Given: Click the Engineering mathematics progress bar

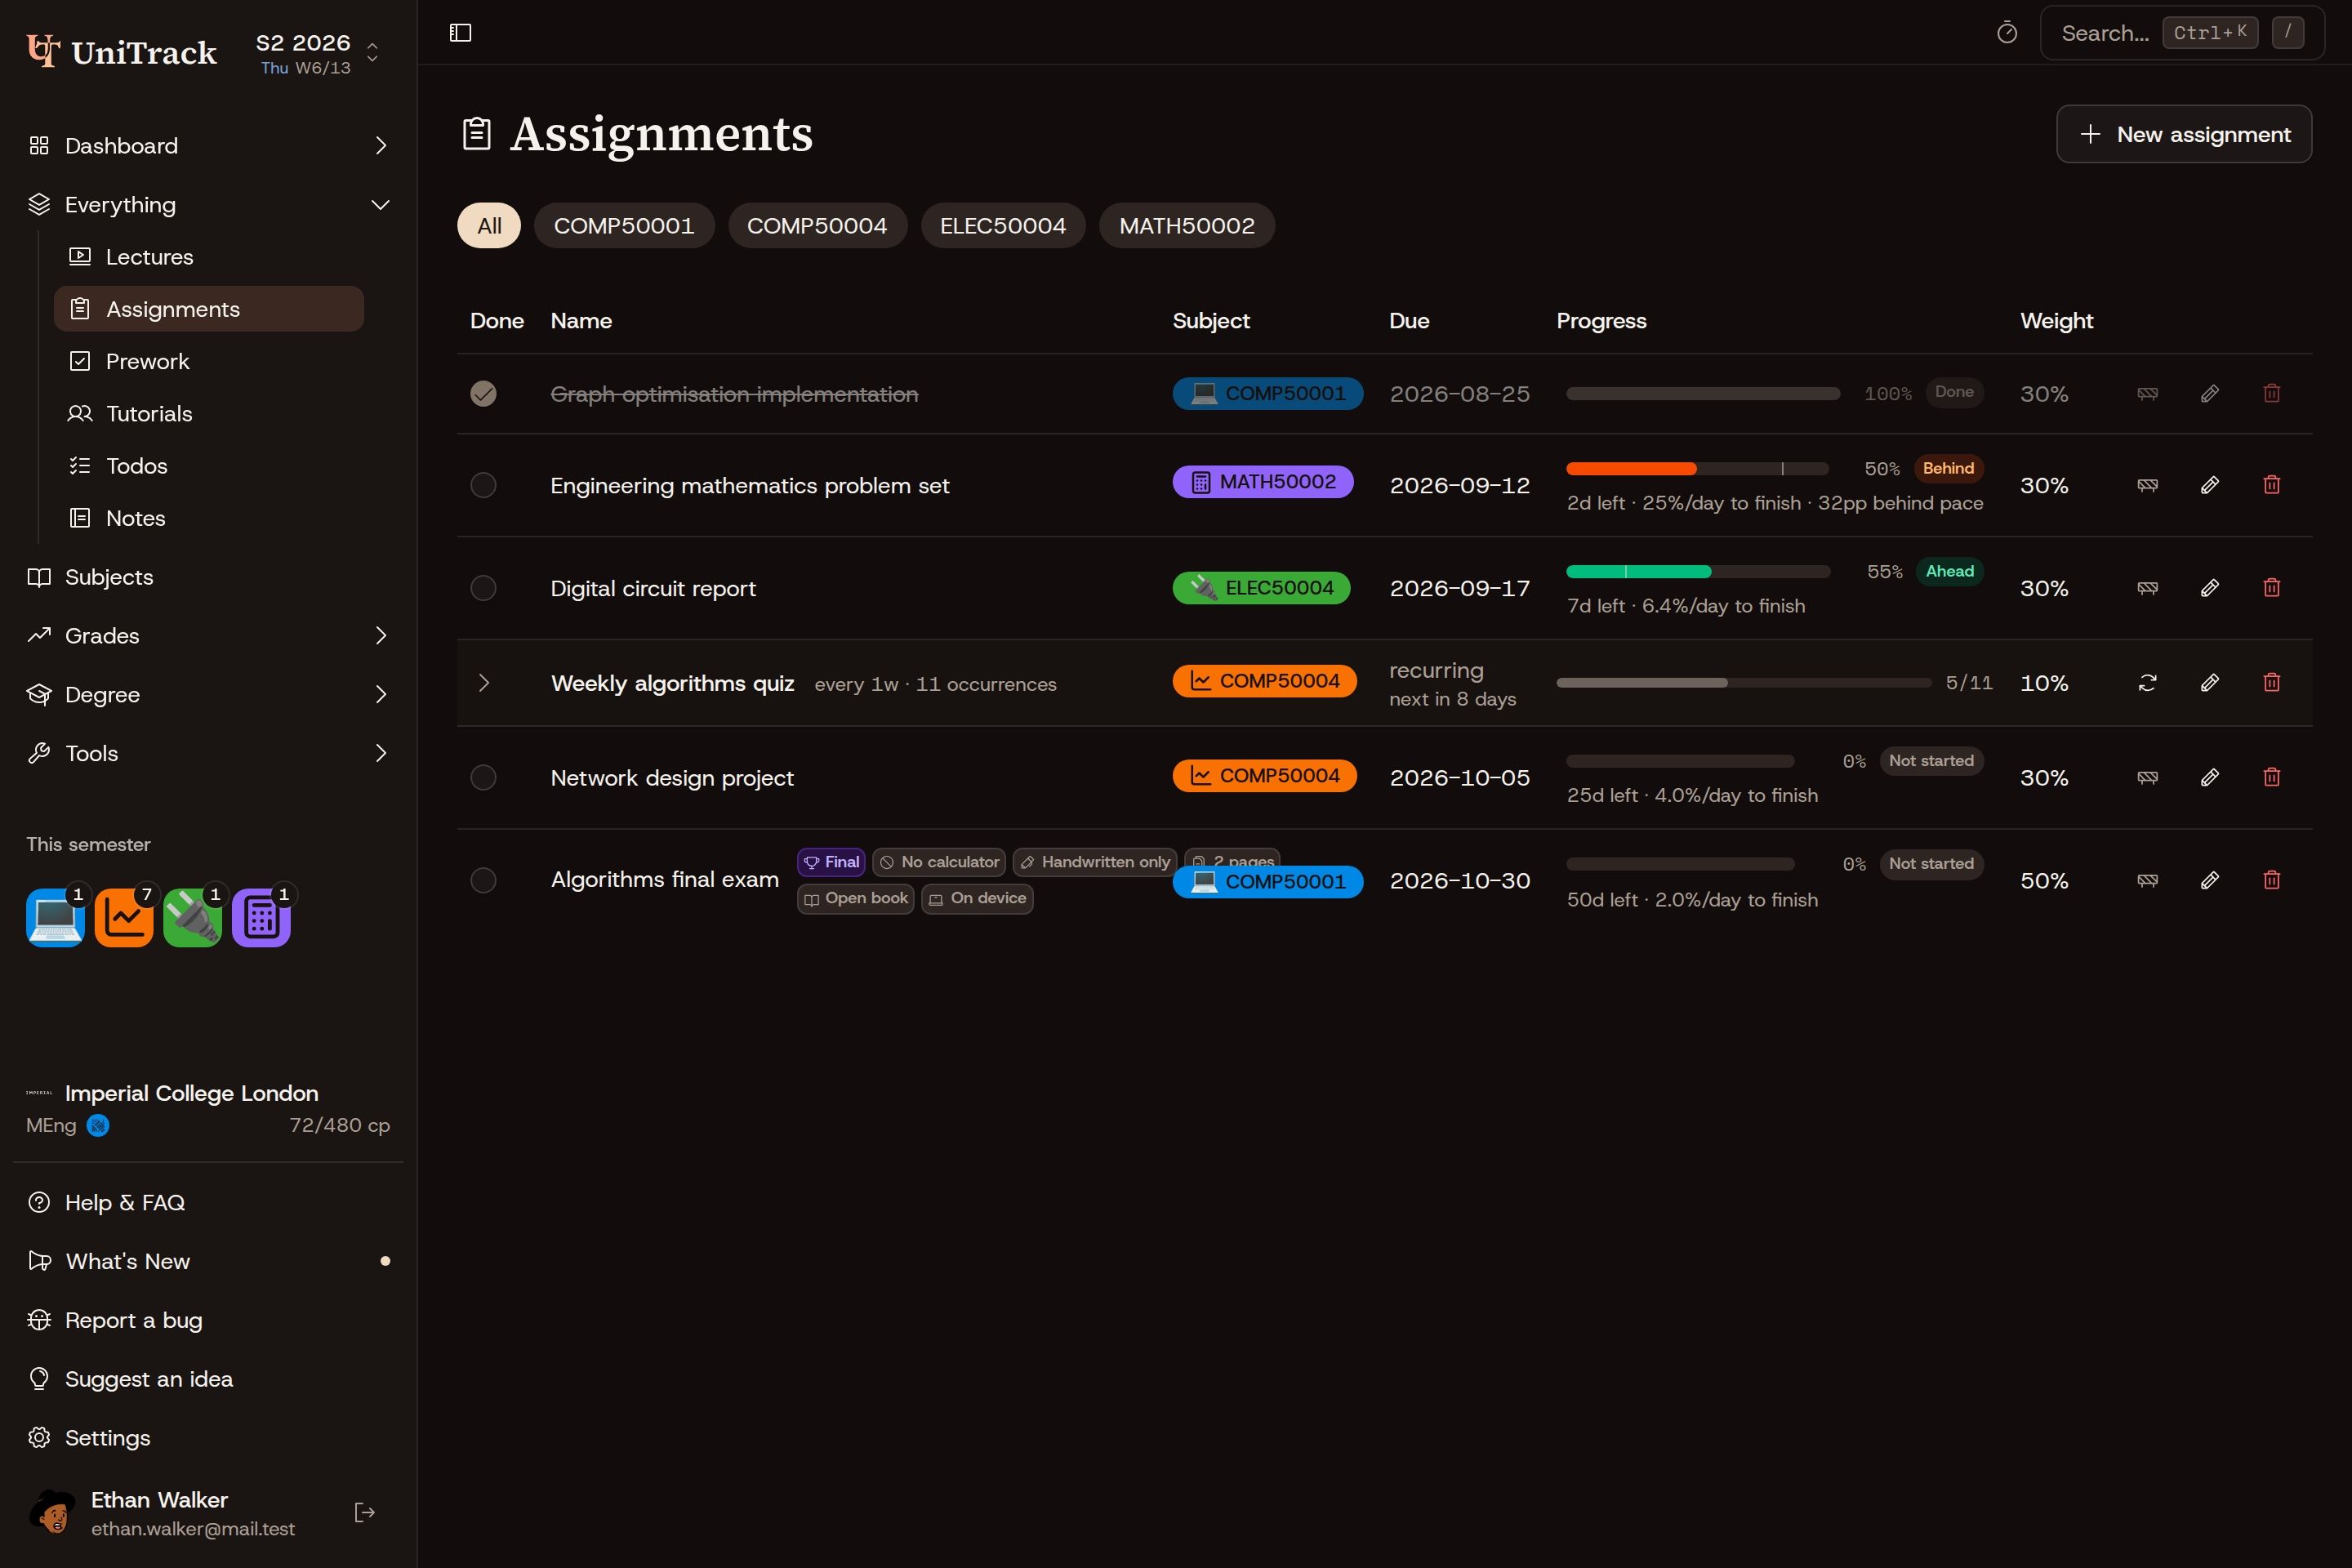Looking at the screenshot, I should tap(1697, 469).
